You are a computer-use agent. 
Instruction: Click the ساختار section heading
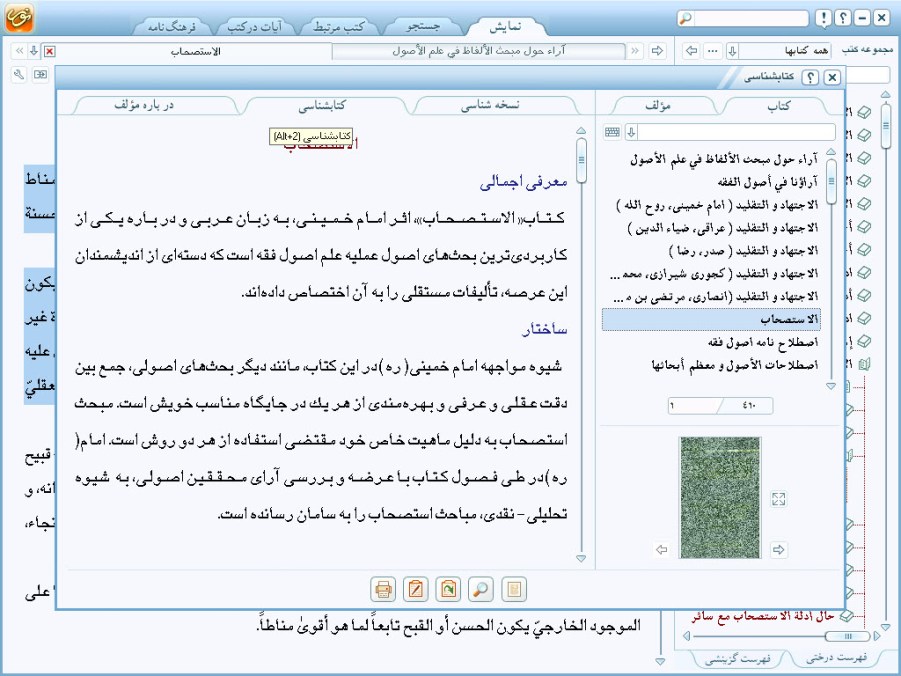click(x=545, y=329)
